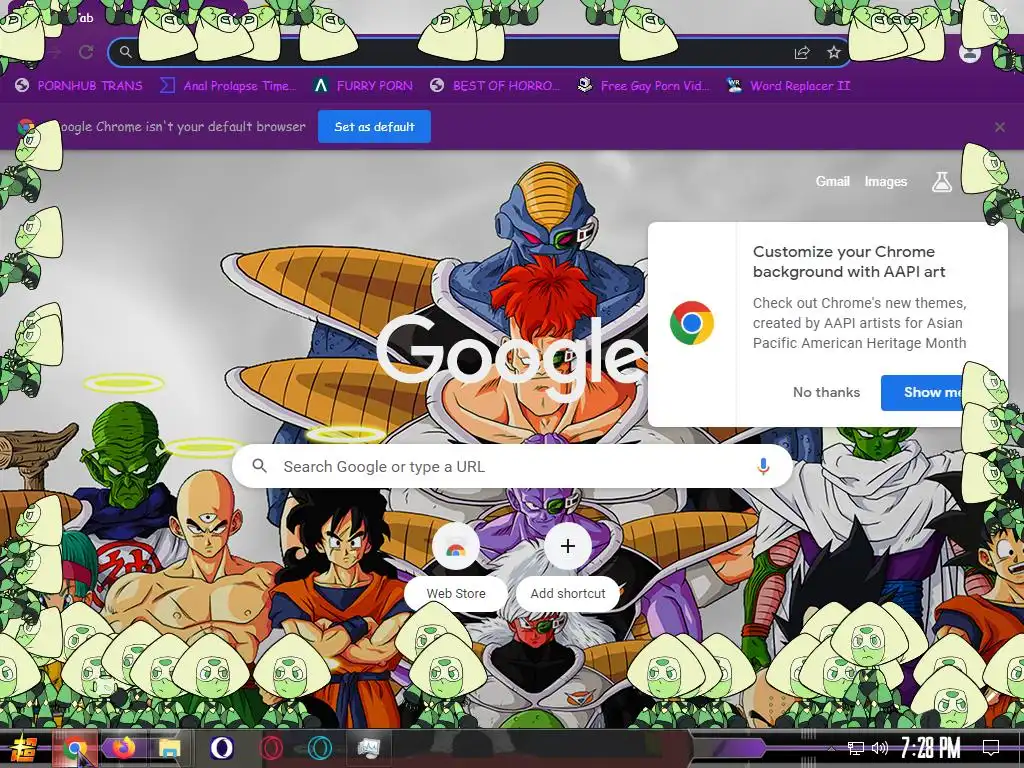Decline the theme promo with No thanks
Viewport: 1024px width, 768px height.
[826, 392]
